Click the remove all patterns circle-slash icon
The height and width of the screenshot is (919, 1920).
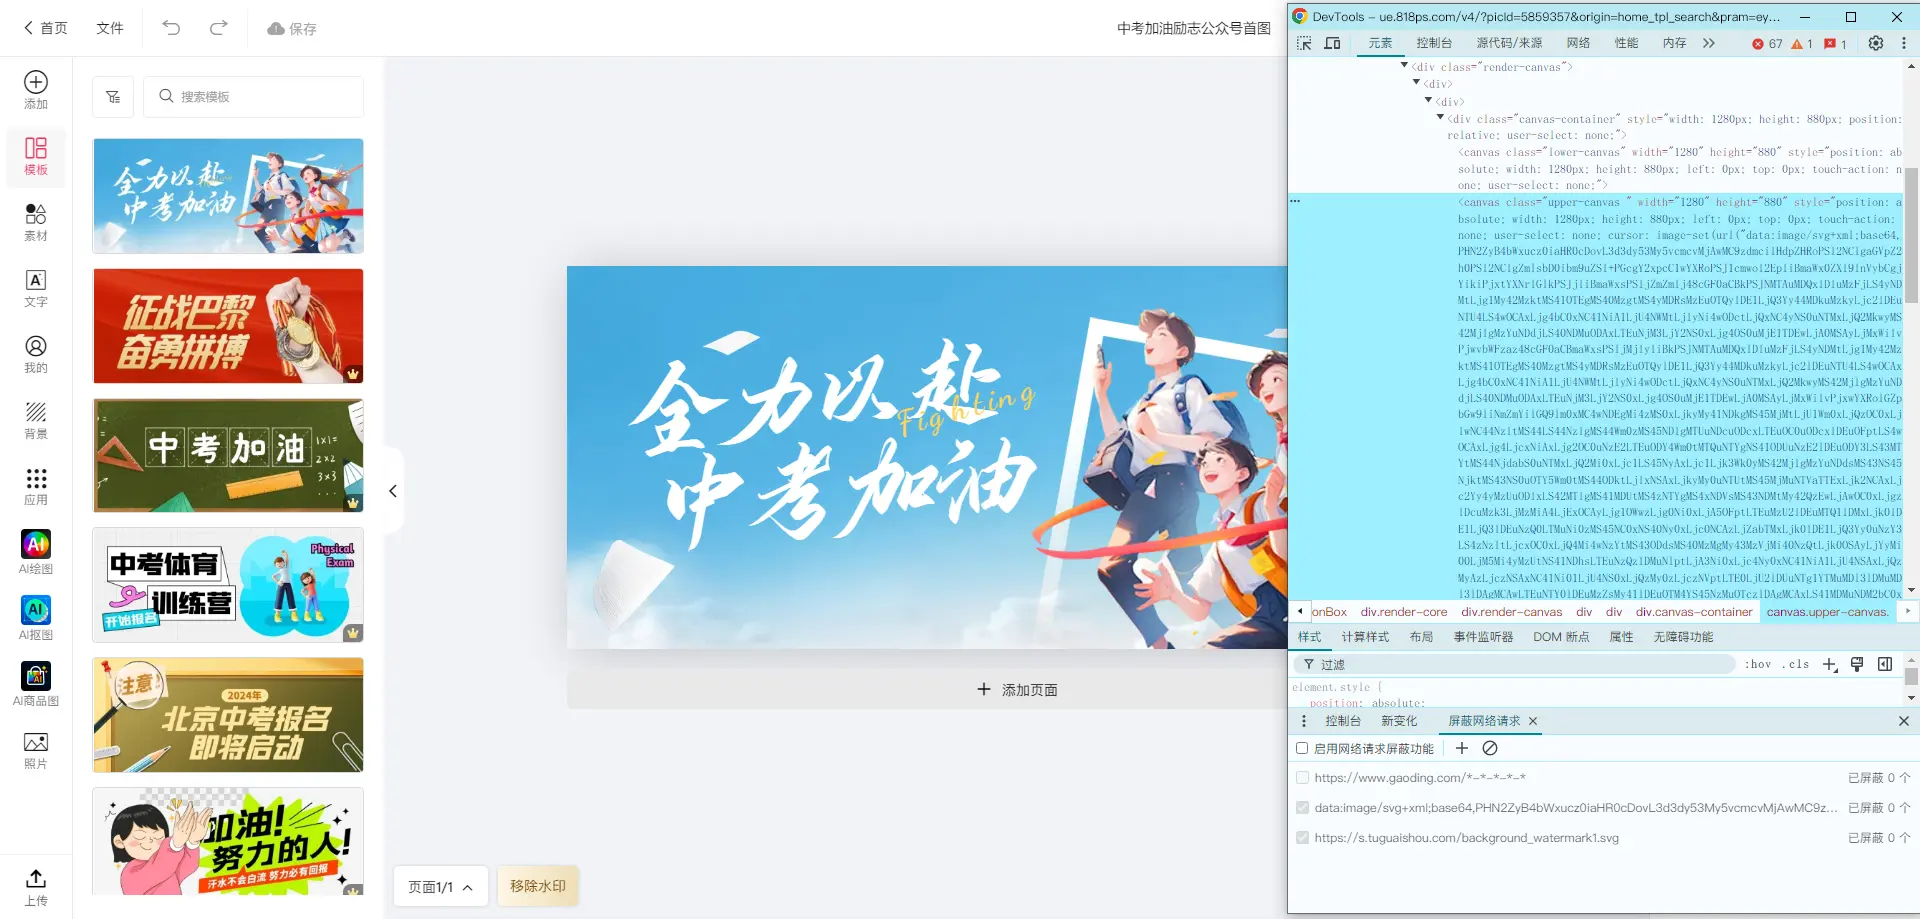1490,748
